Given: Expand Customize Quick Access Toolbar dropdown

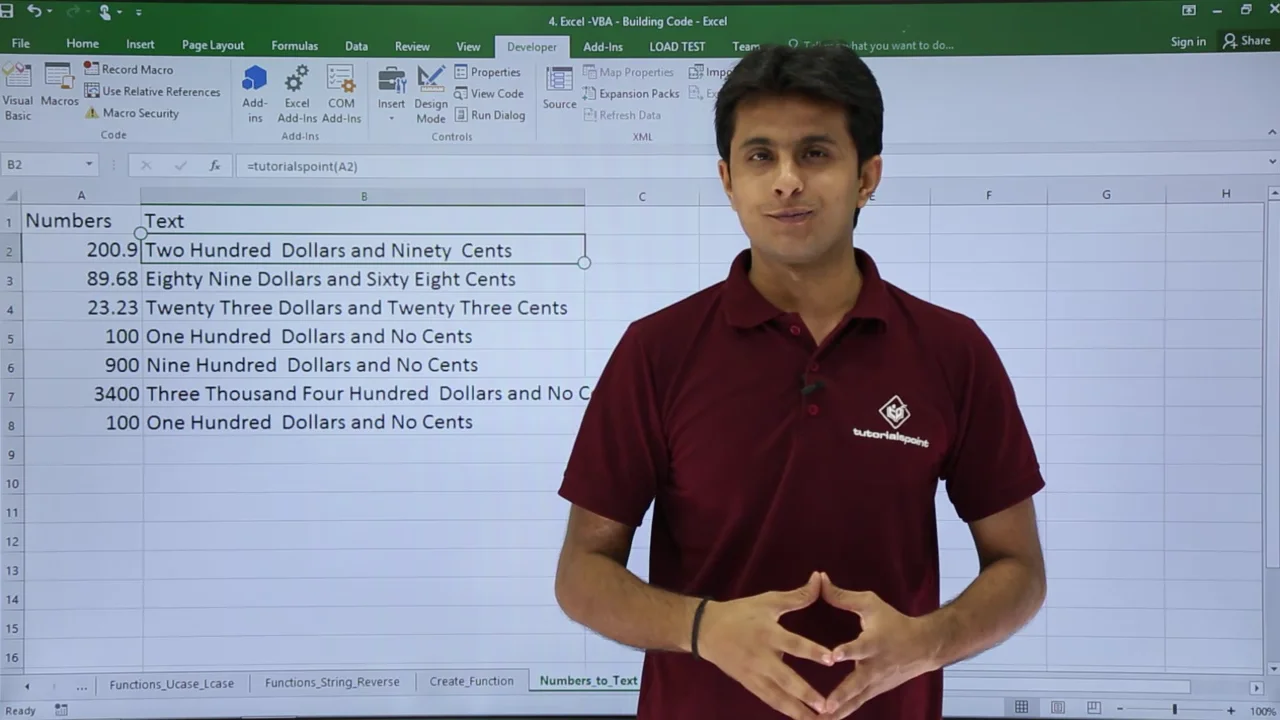Looking at the screenshot, I should (x=139, y=13).
